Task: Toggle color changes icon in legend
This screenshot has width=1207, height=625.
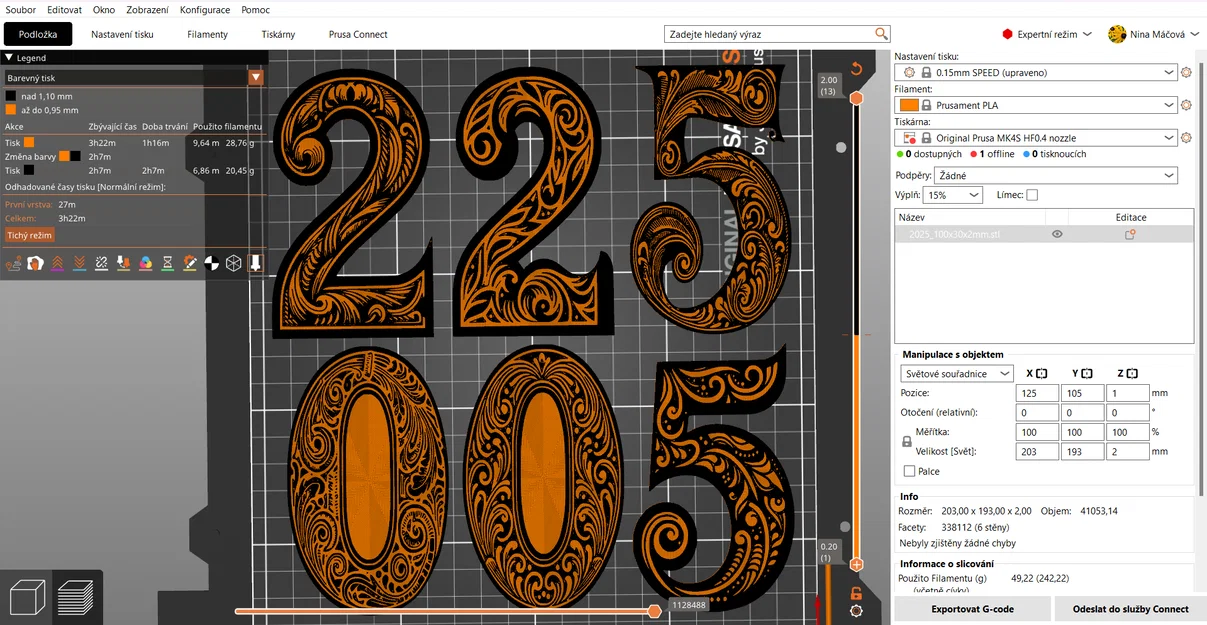Action: [145, 263]
